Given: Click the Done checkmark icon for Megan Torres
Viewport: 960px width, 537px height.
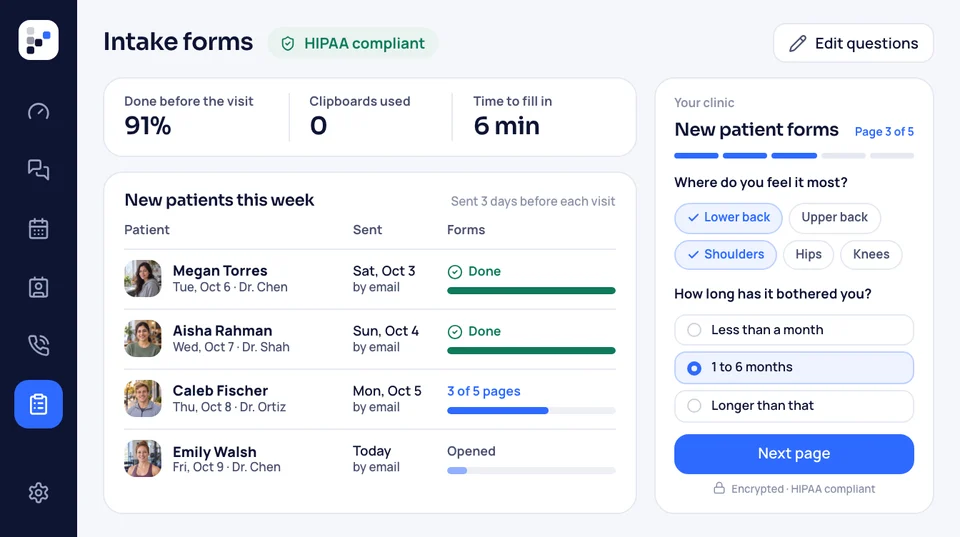Looking at the screenshot, I should (455, 272).
